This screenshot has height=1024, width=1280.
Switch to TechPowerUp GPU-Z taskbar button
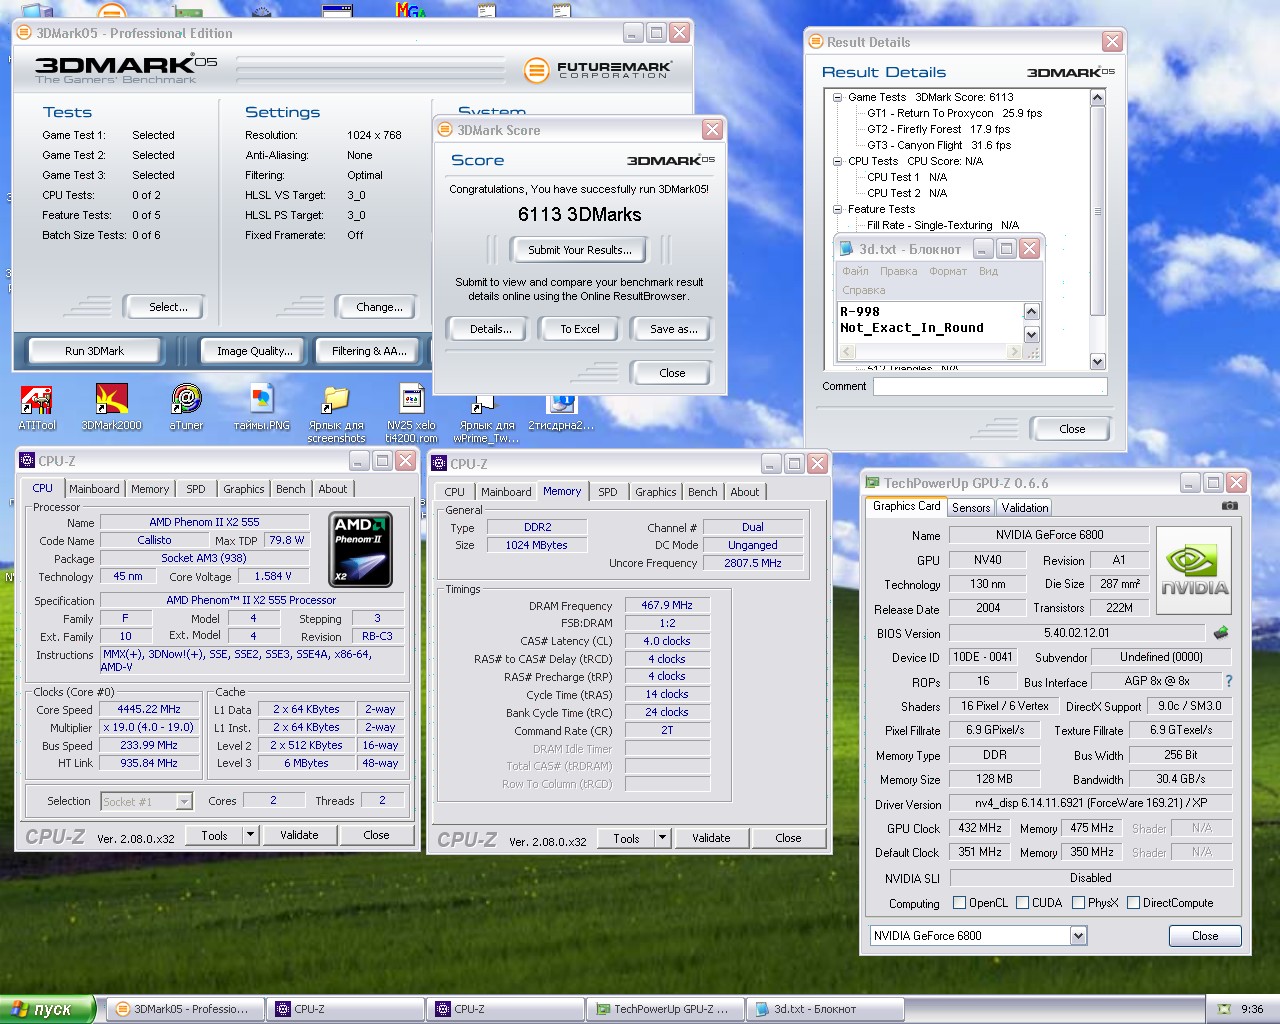coord(666,1009)
